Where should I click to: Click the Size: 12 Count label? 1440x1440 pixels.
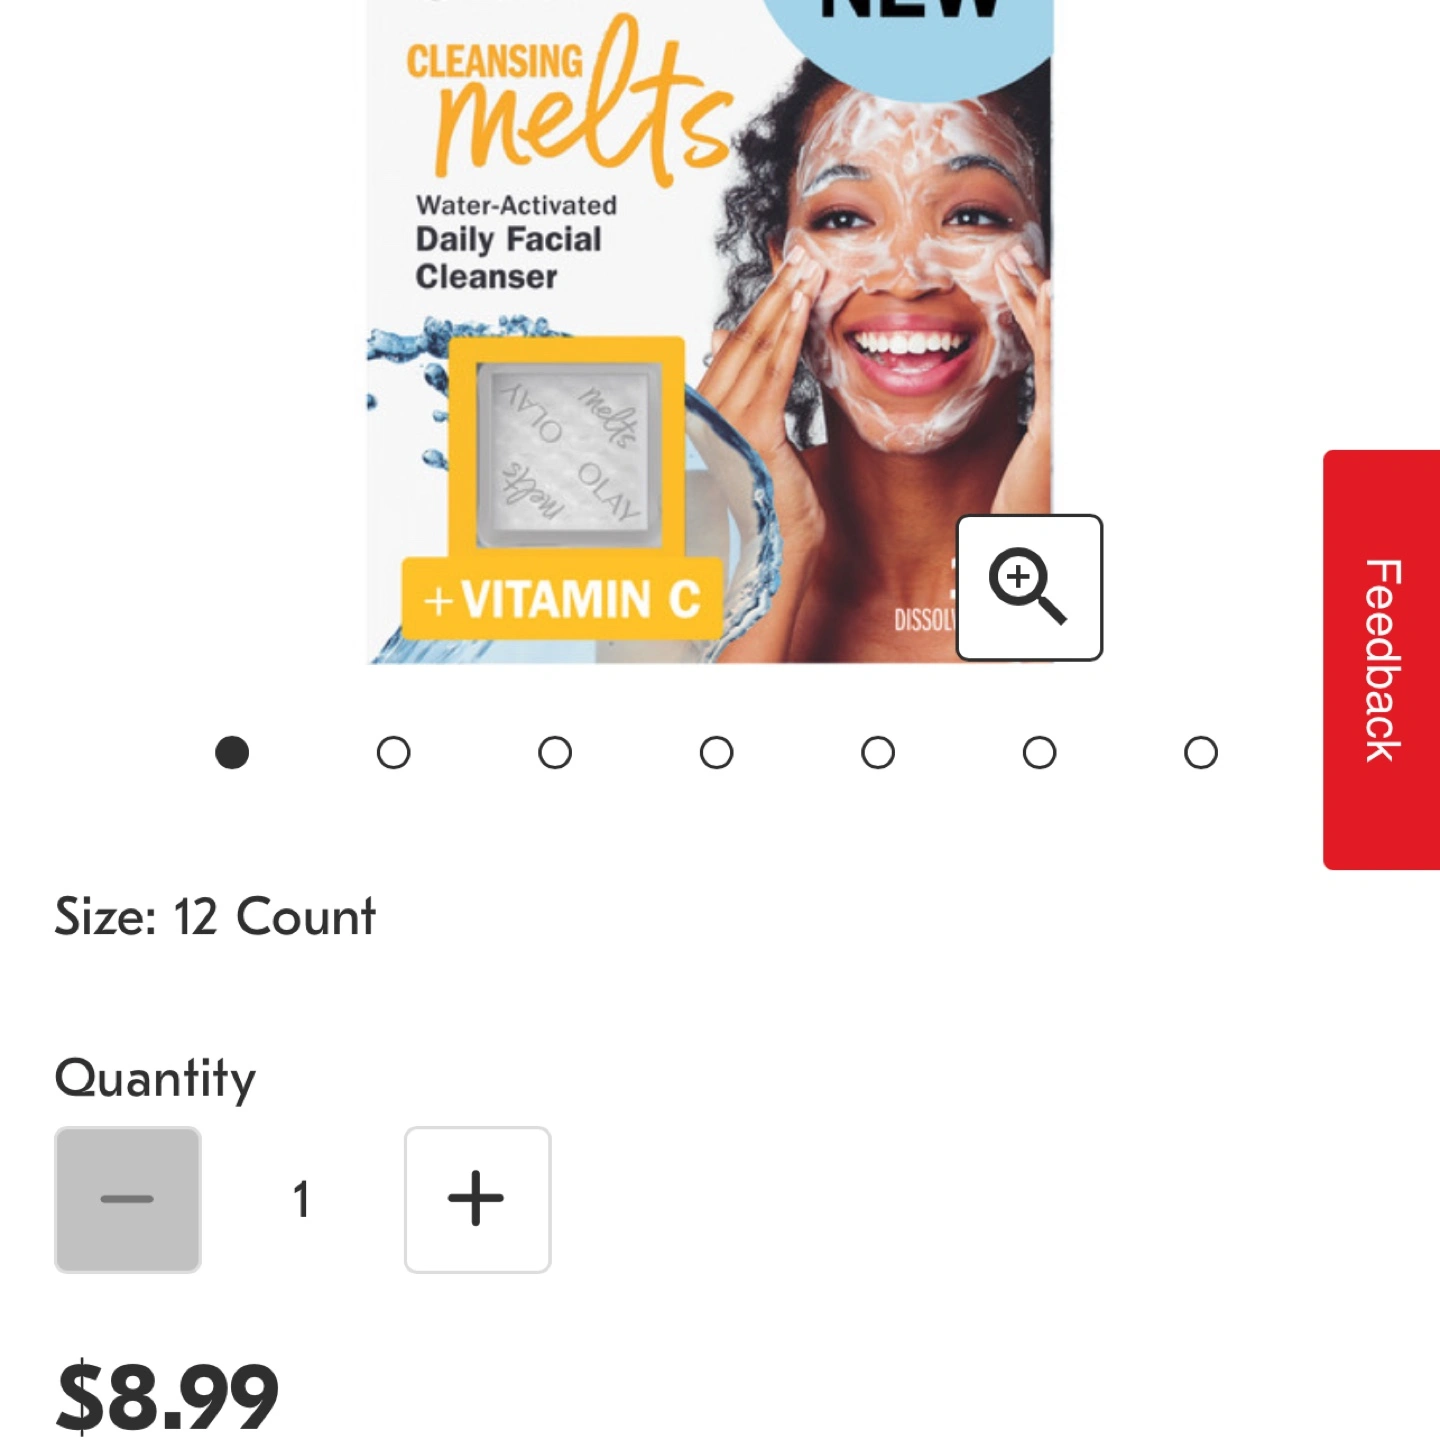click(x=215, y=916)
